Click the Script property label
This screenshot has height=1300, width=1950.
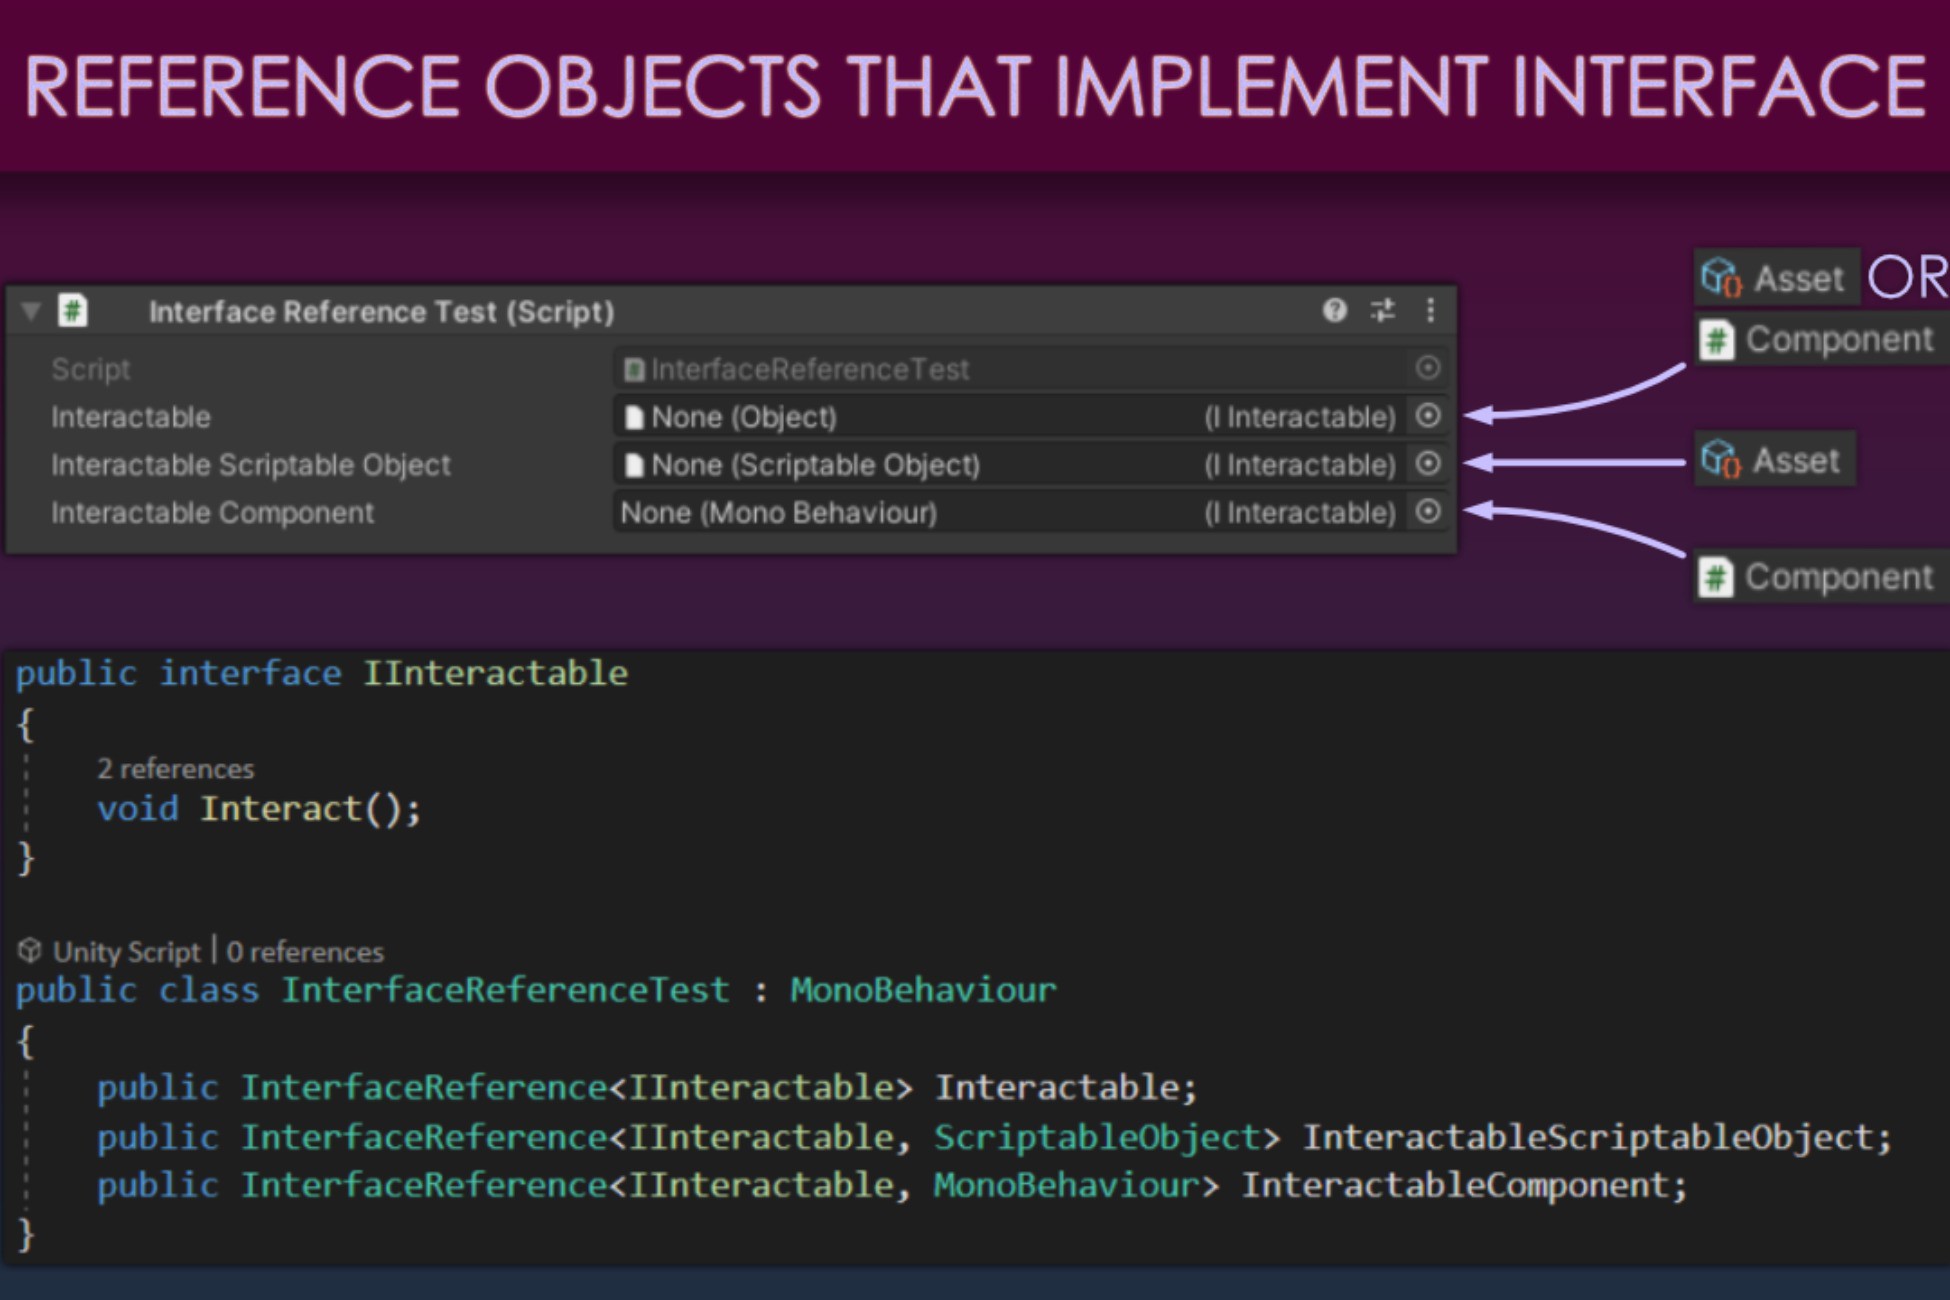91,369
